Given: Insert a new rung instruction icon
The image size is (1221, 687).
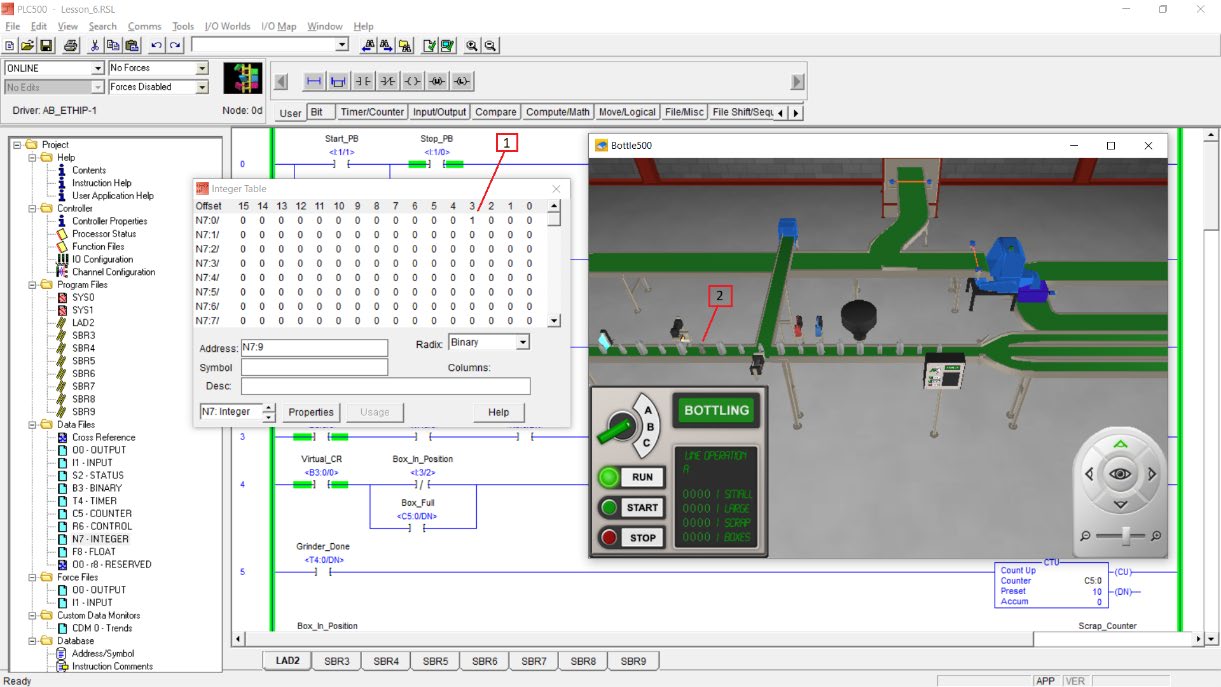Looking at the screenshot, I should pyautogui.click(x=314, y=82).
